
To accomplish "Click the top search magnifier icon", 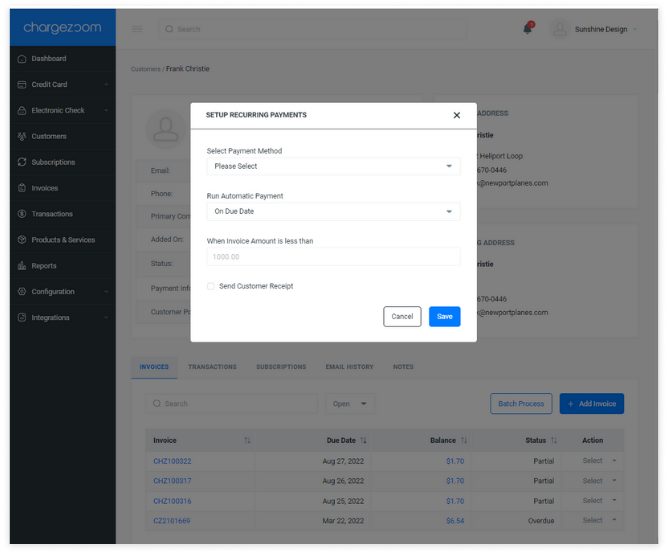I will (x=169, y=29).
